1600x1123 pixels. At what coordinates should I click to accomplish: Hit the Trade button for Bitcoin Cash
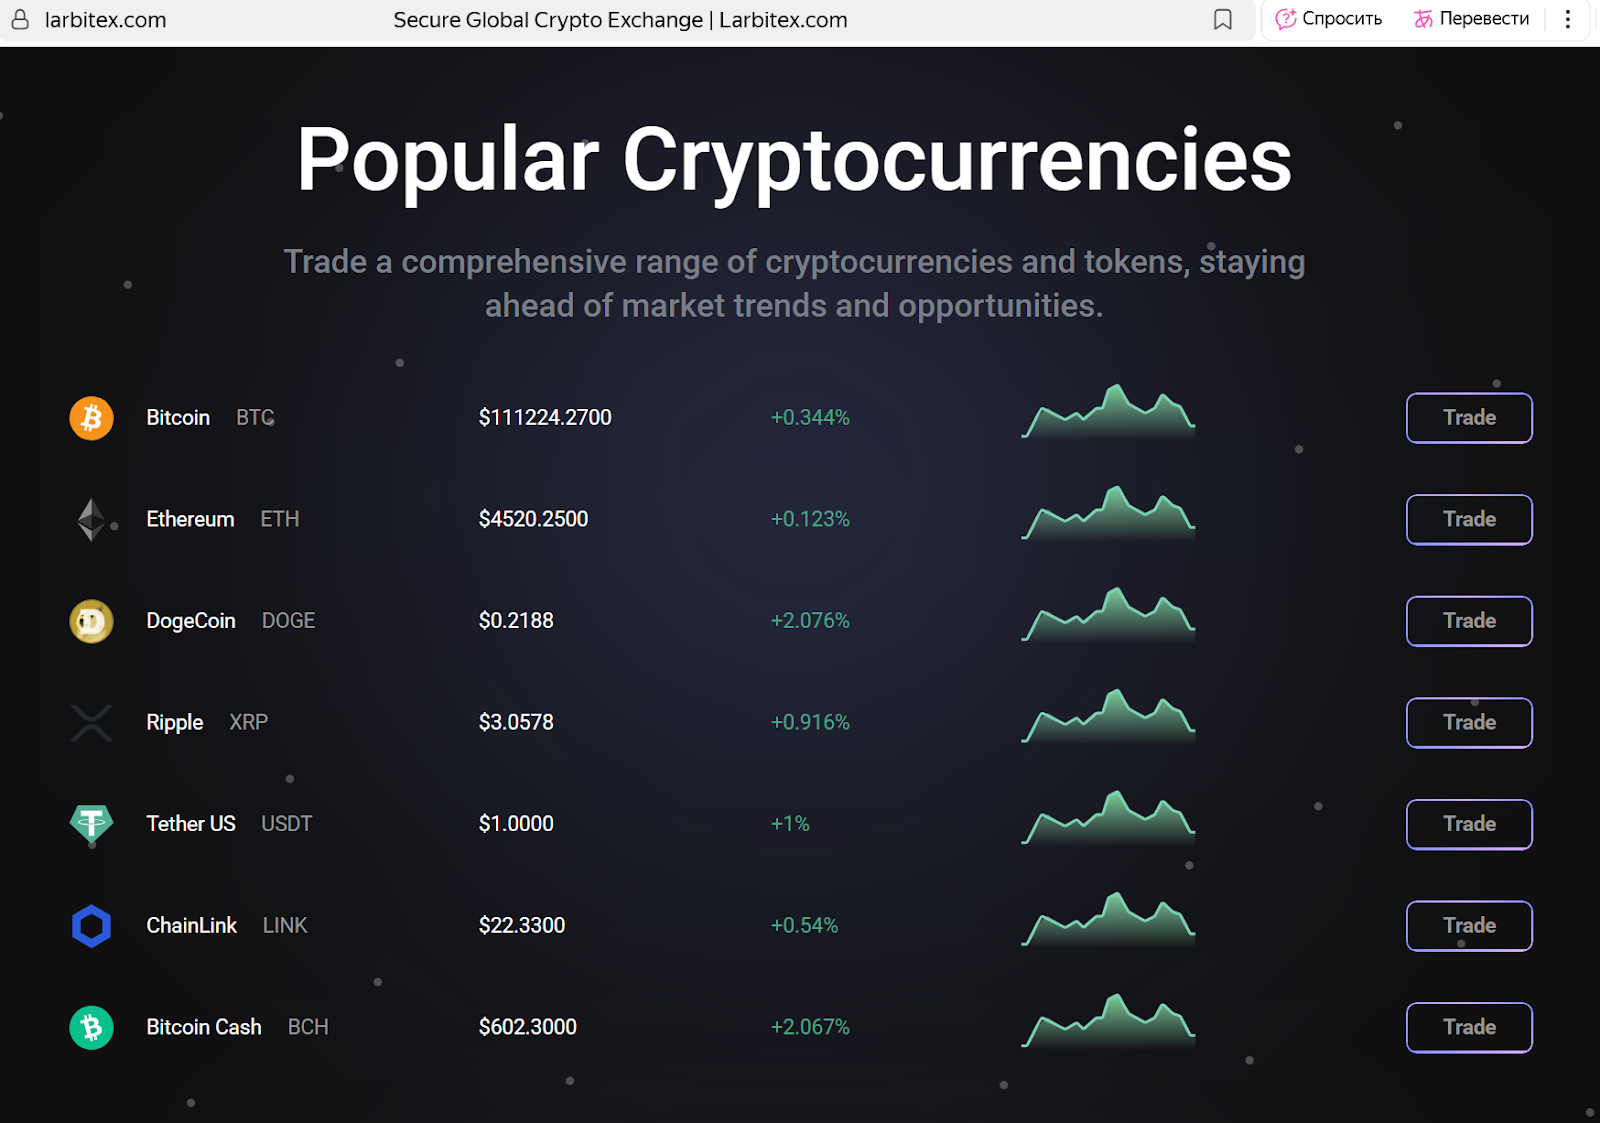tap(1469, 1028)
